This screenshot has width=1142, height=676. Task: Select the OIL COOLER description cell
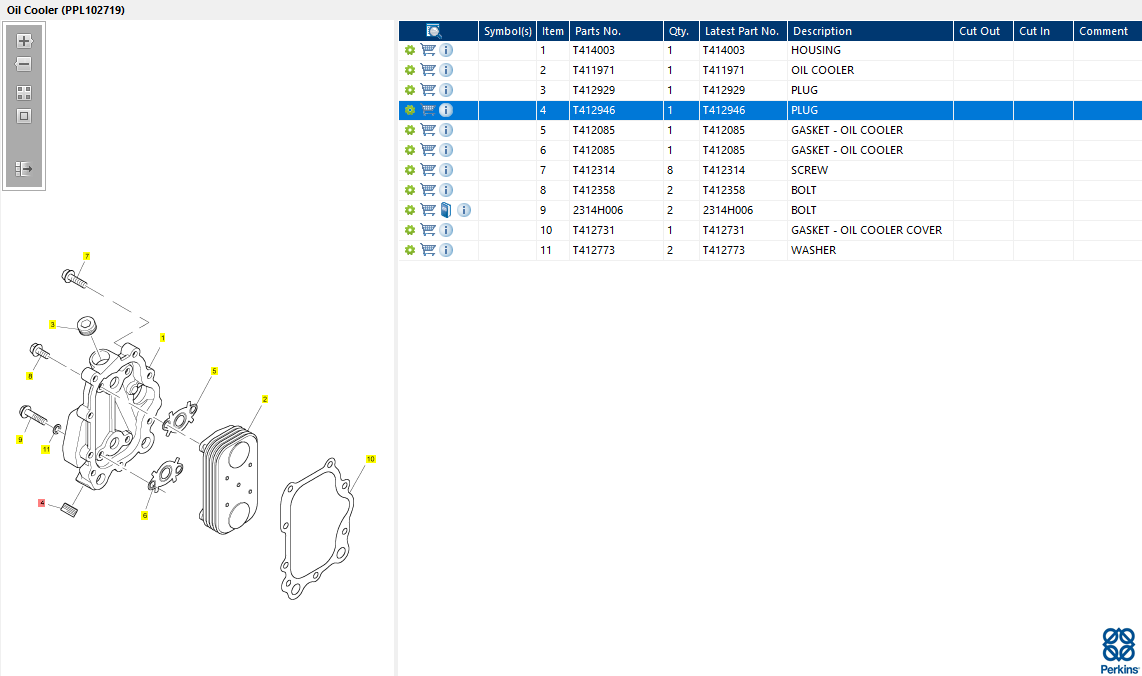(x=870, y=70)
